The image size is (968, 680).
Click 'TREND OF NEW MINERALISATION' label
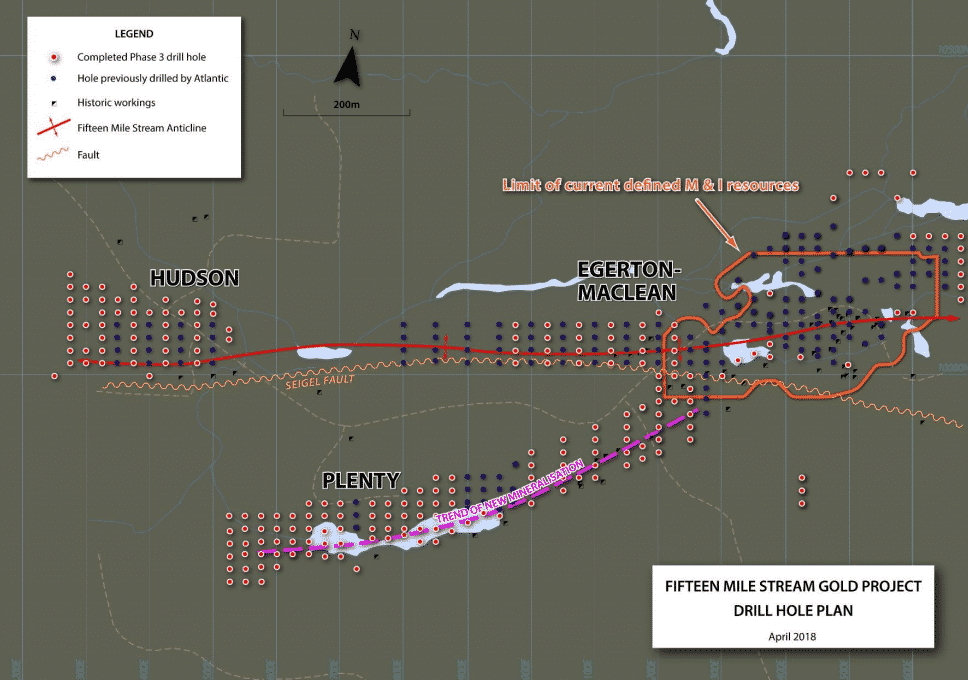510,492
